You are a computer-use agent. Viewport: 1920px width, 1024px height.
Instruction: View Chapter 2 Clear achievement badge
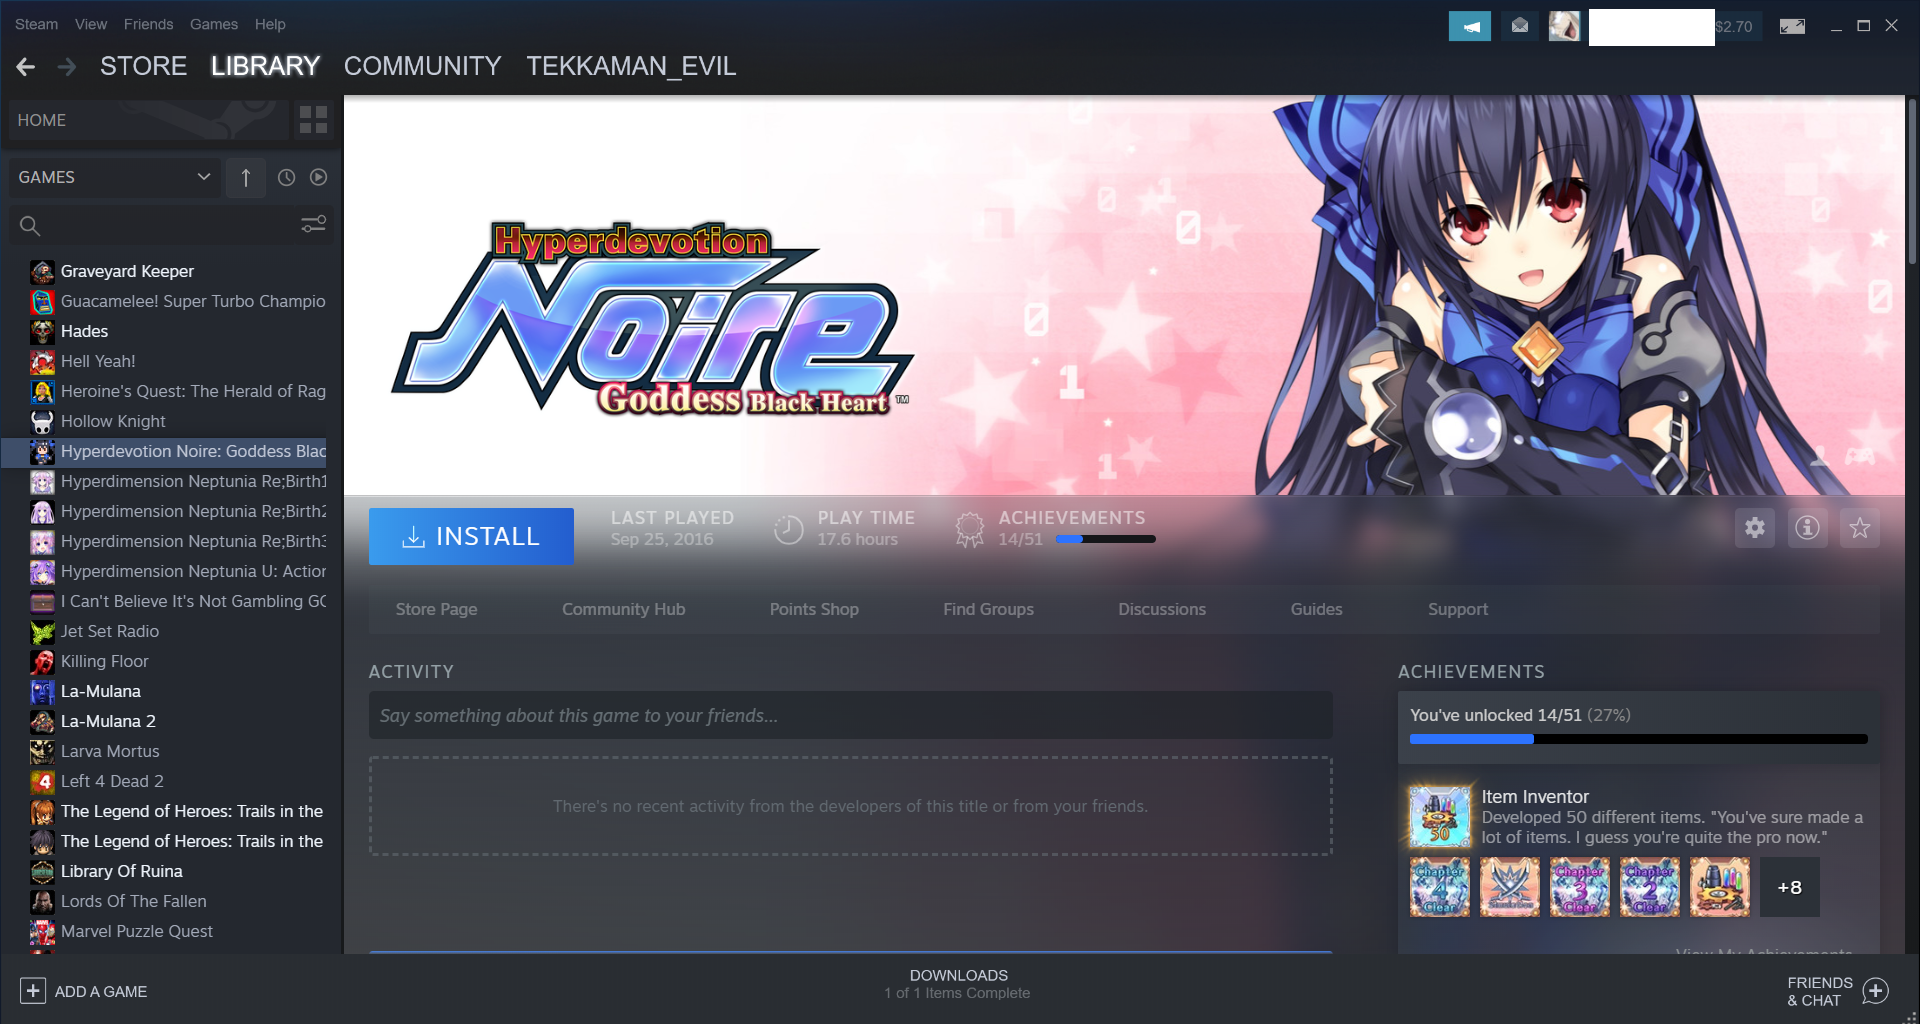pos(1650,887)
